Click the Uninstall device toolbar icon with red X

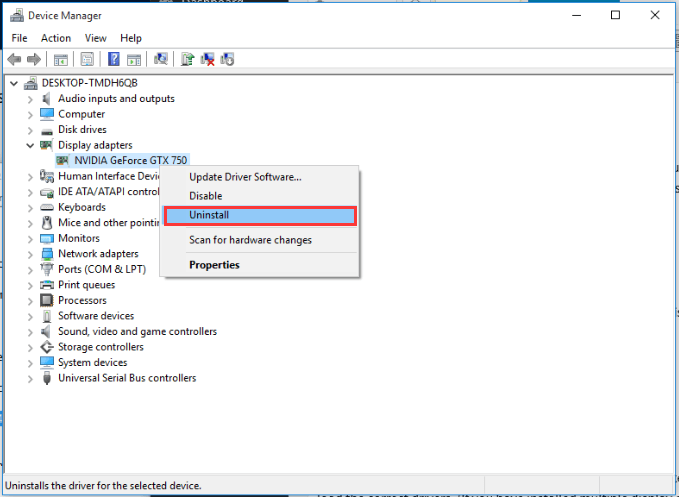pyautogui.click(x=207, y=59)
